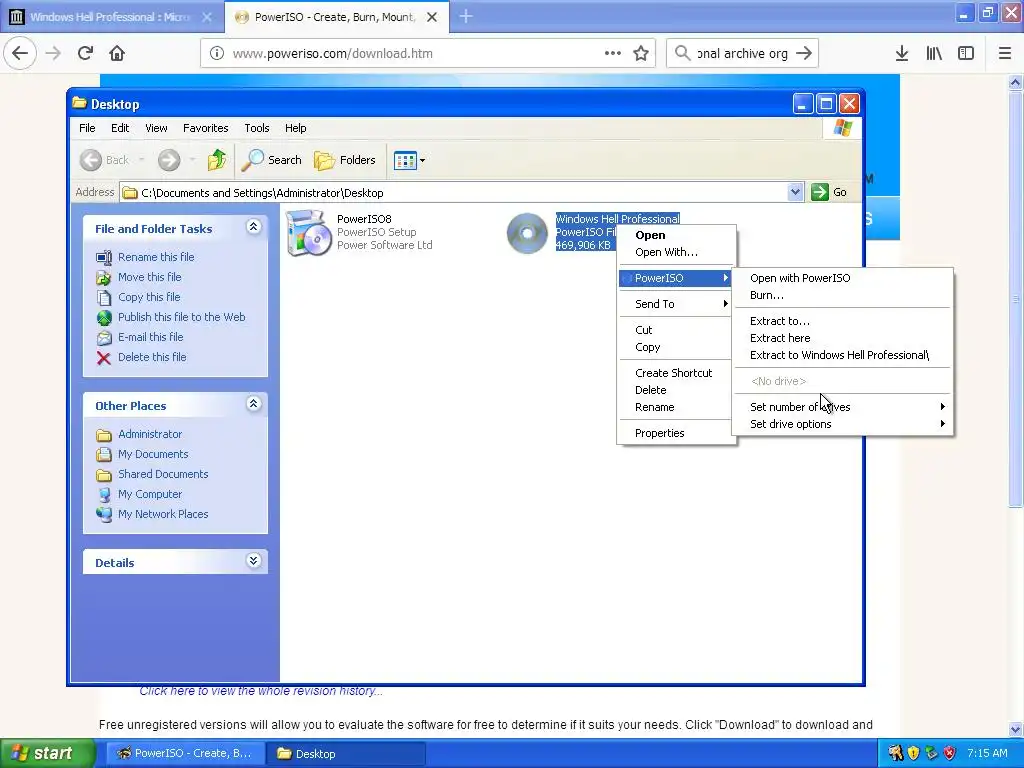
Task: Open the File menu
Action: point(88,128)
